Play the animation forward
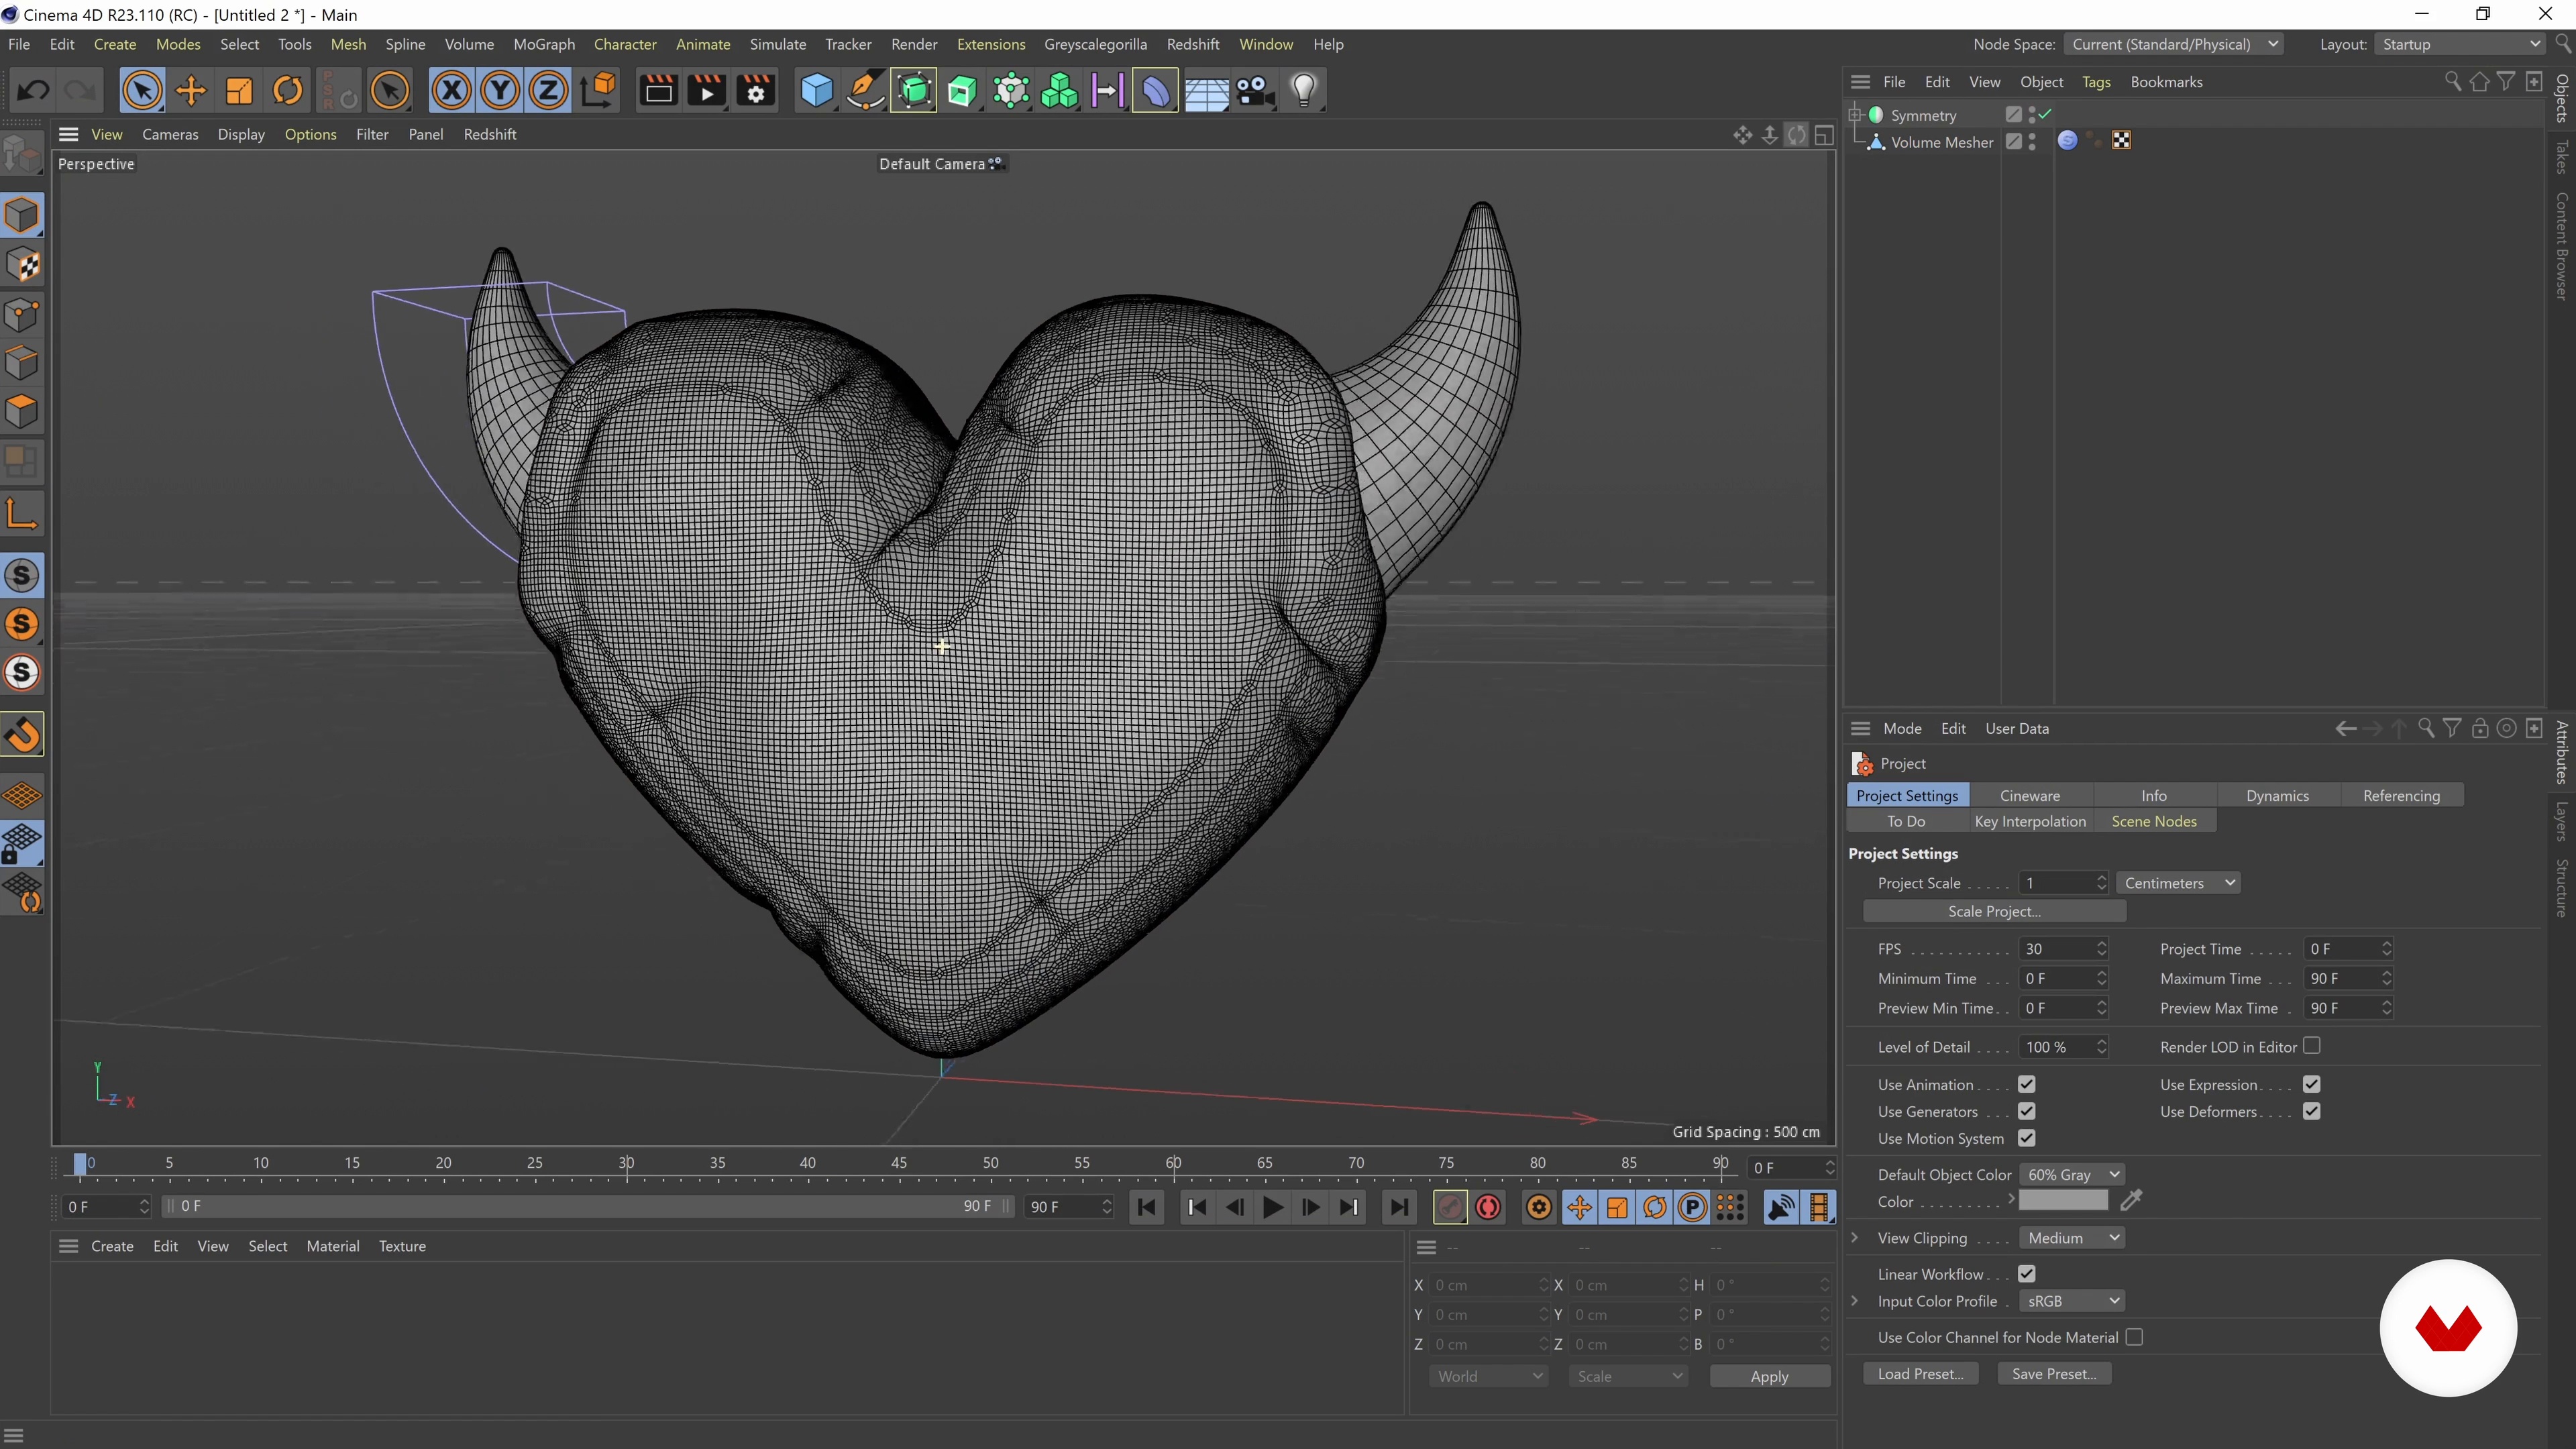Image resolution: width=2576 pixels, height=1449 pixels. click(x=1272, y=1207)
